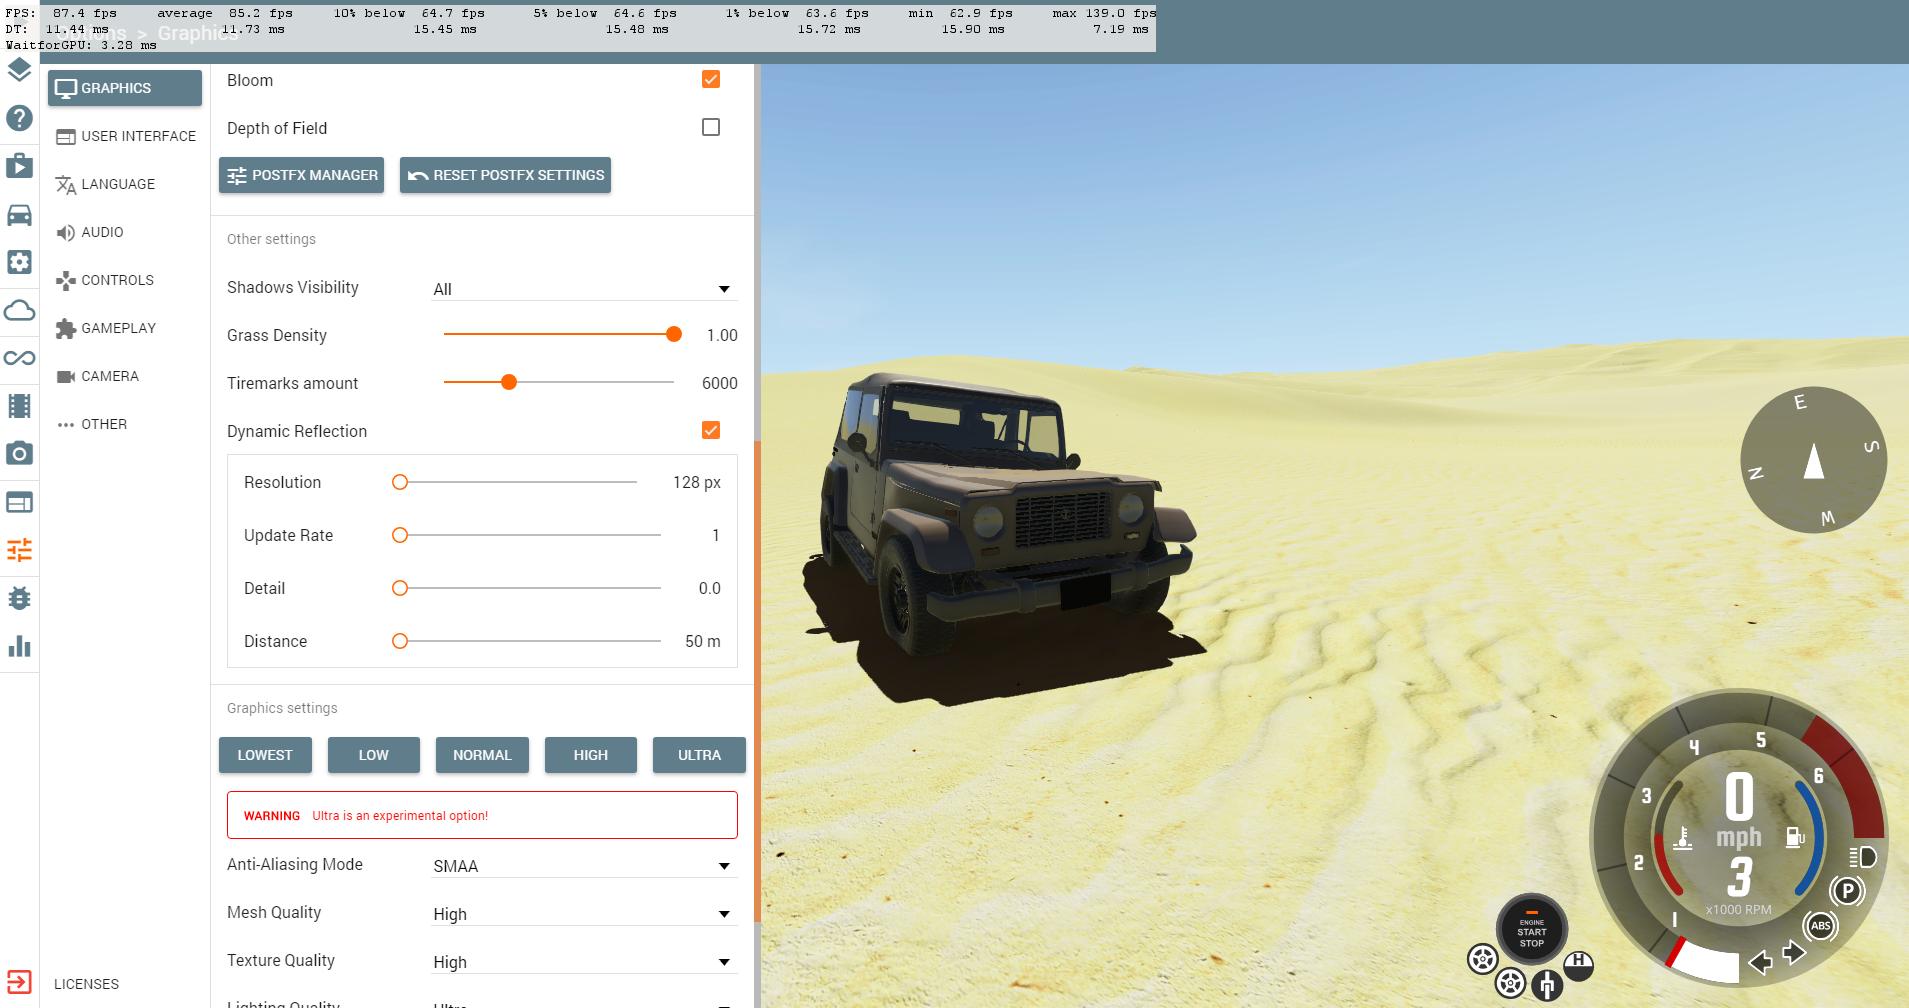Click the reflection Detail slider handle
Screen dimensions: 1909x1008
click(x=400, y=588)
